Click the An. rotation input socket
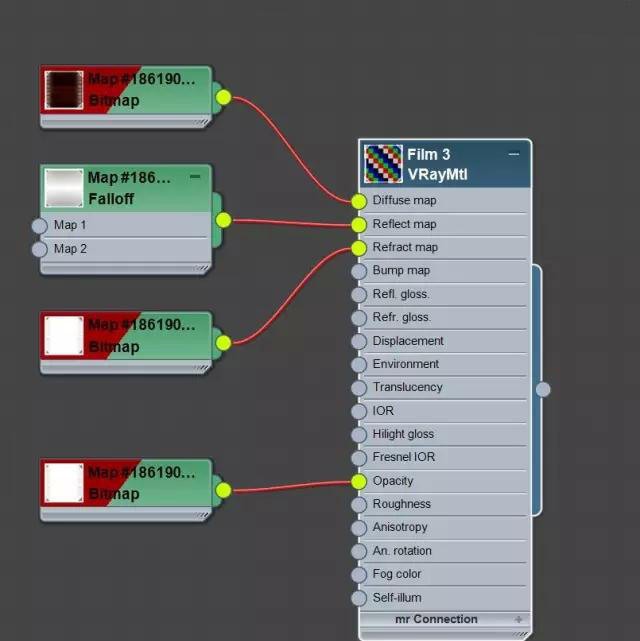Image resolution: width=640 pixels, height=641 pixels. coord(359,551)
